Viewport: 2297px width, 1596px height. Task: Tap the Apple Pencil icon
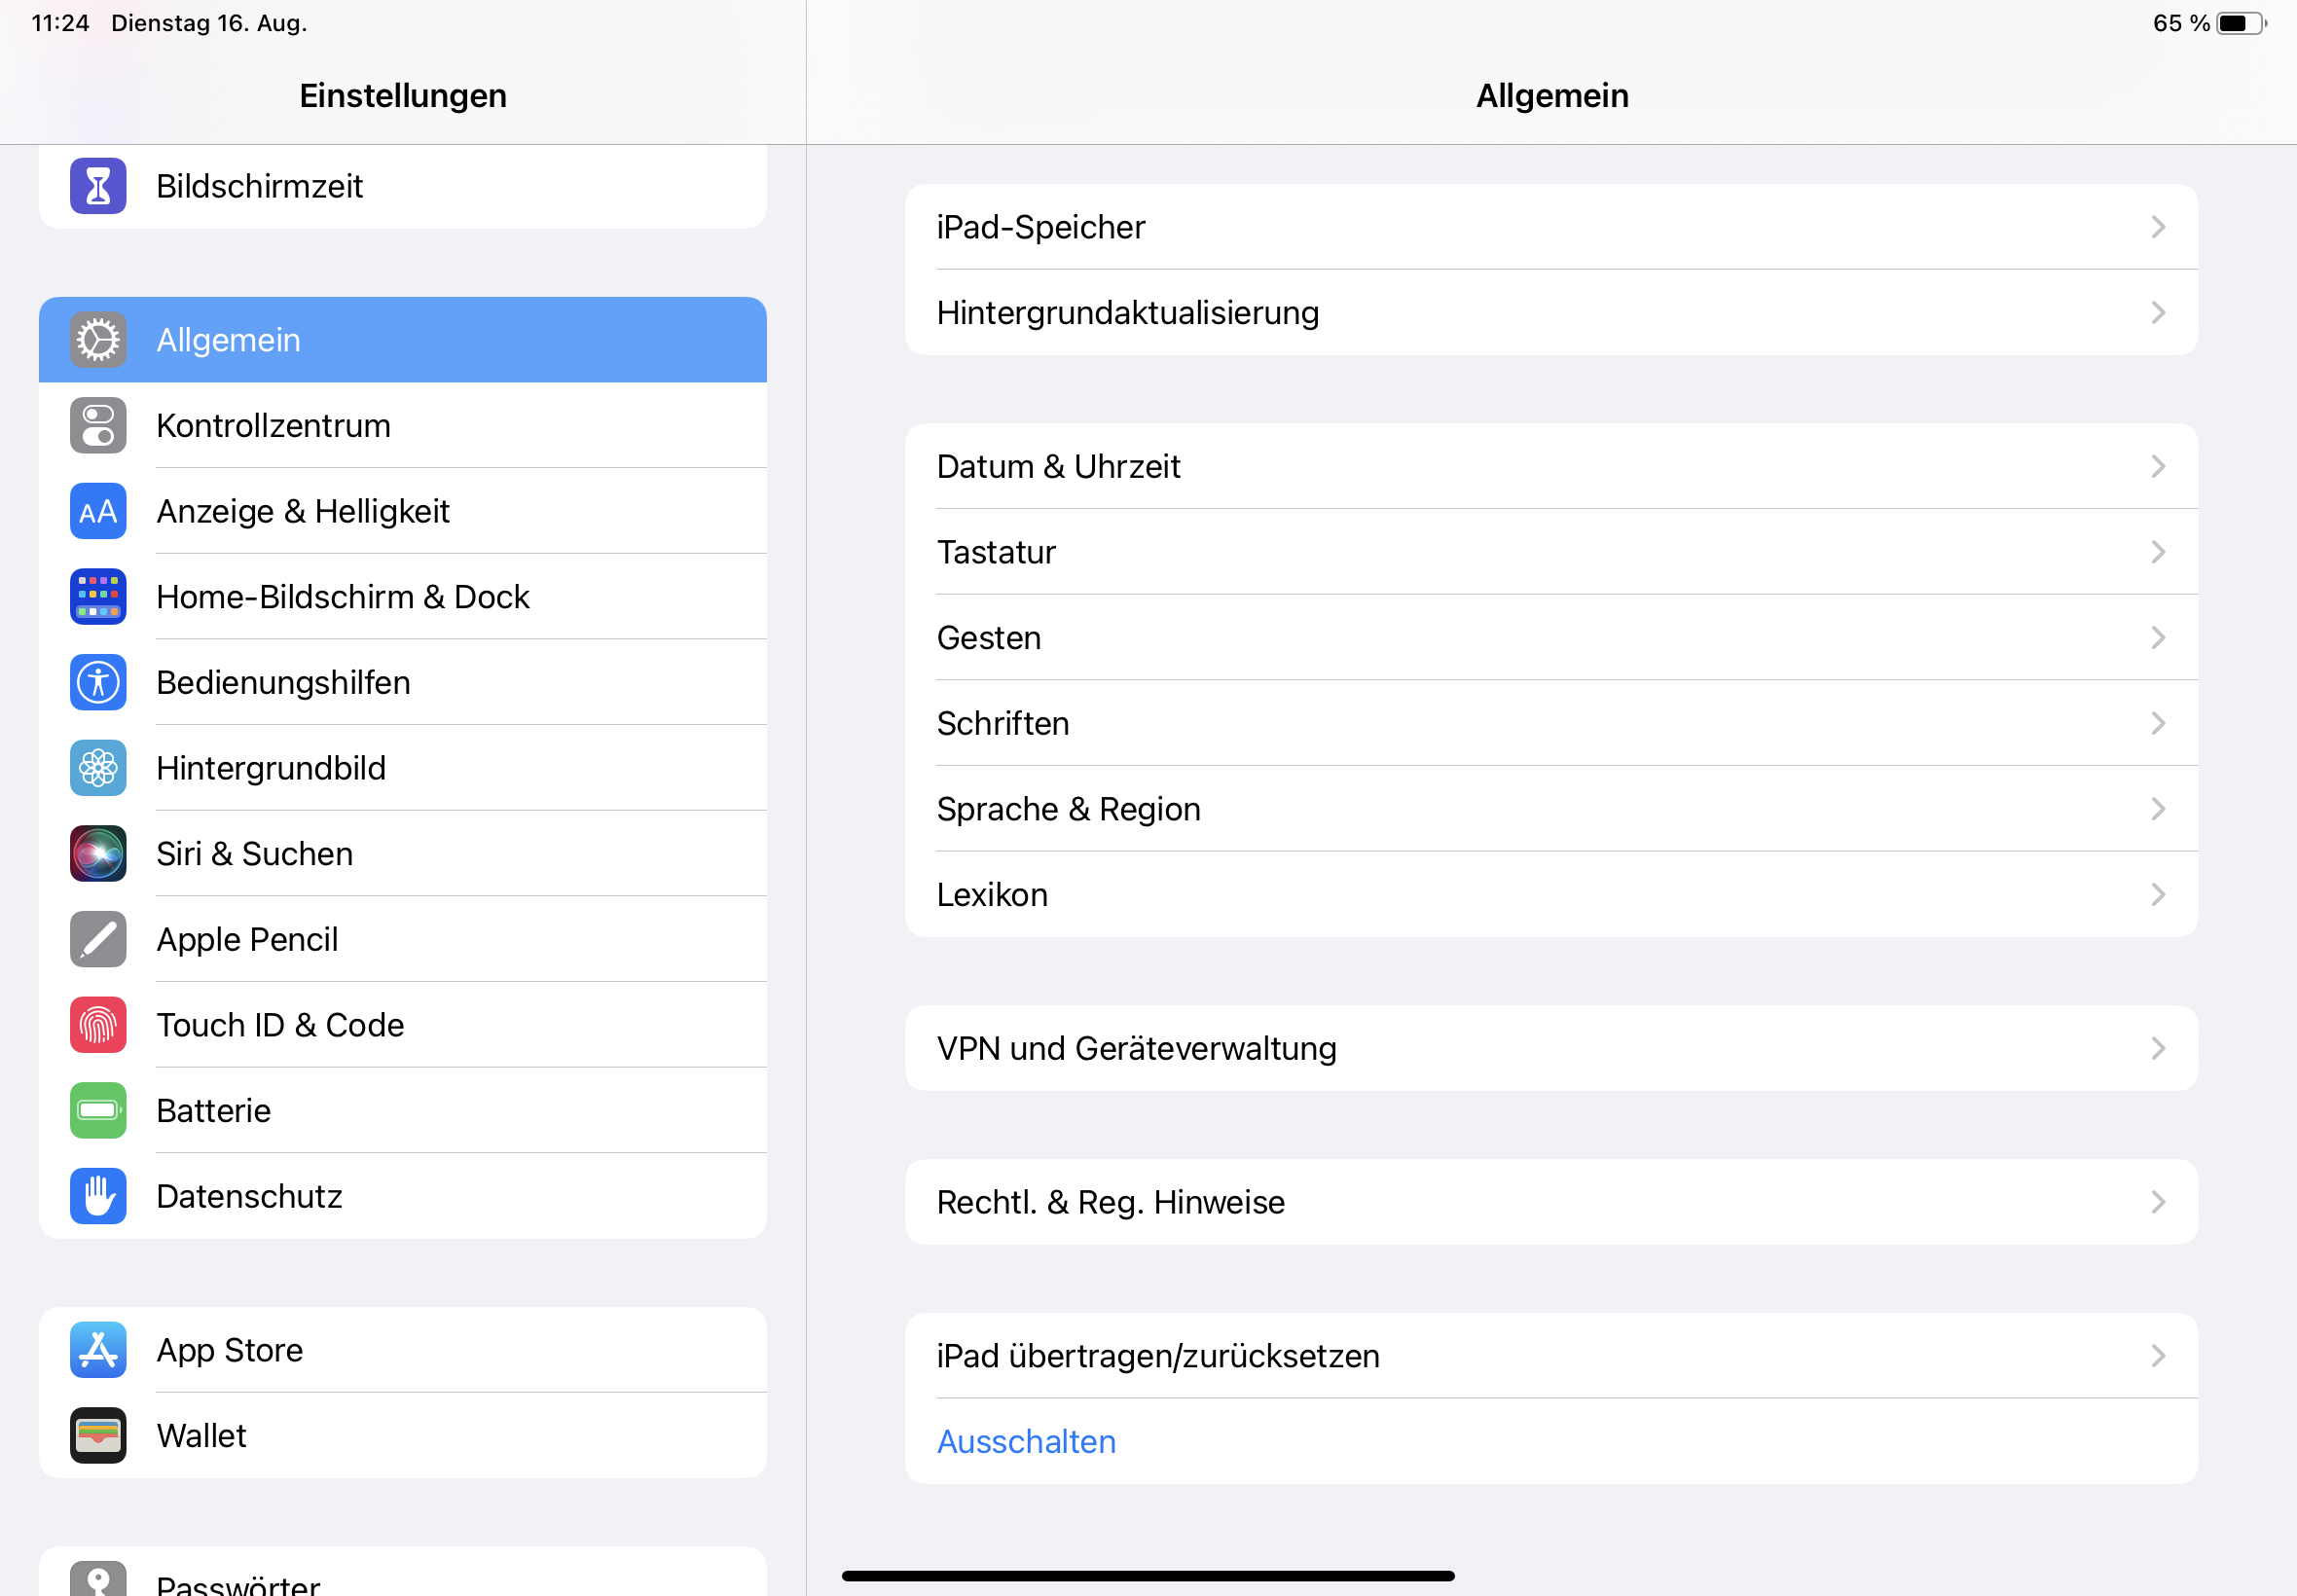[x=98, y=939]
